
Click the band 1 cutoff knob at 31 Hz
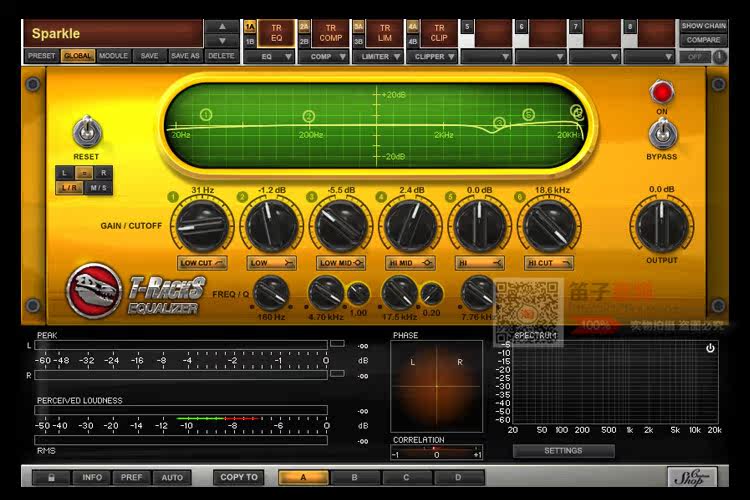pyautogui.click(x=202, y=226)
